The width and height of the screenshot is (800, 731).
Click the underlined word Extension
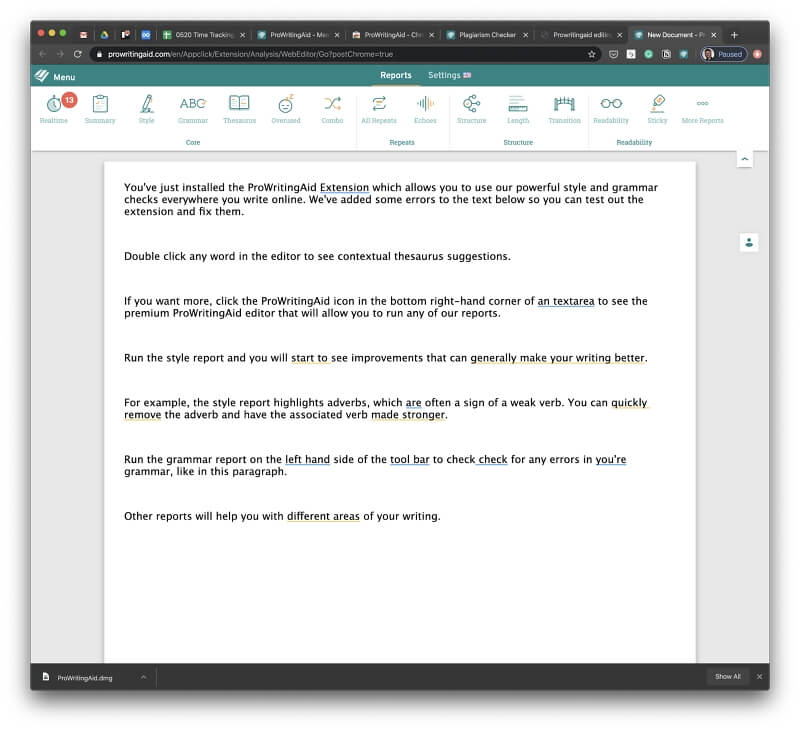tap(344, 188)
